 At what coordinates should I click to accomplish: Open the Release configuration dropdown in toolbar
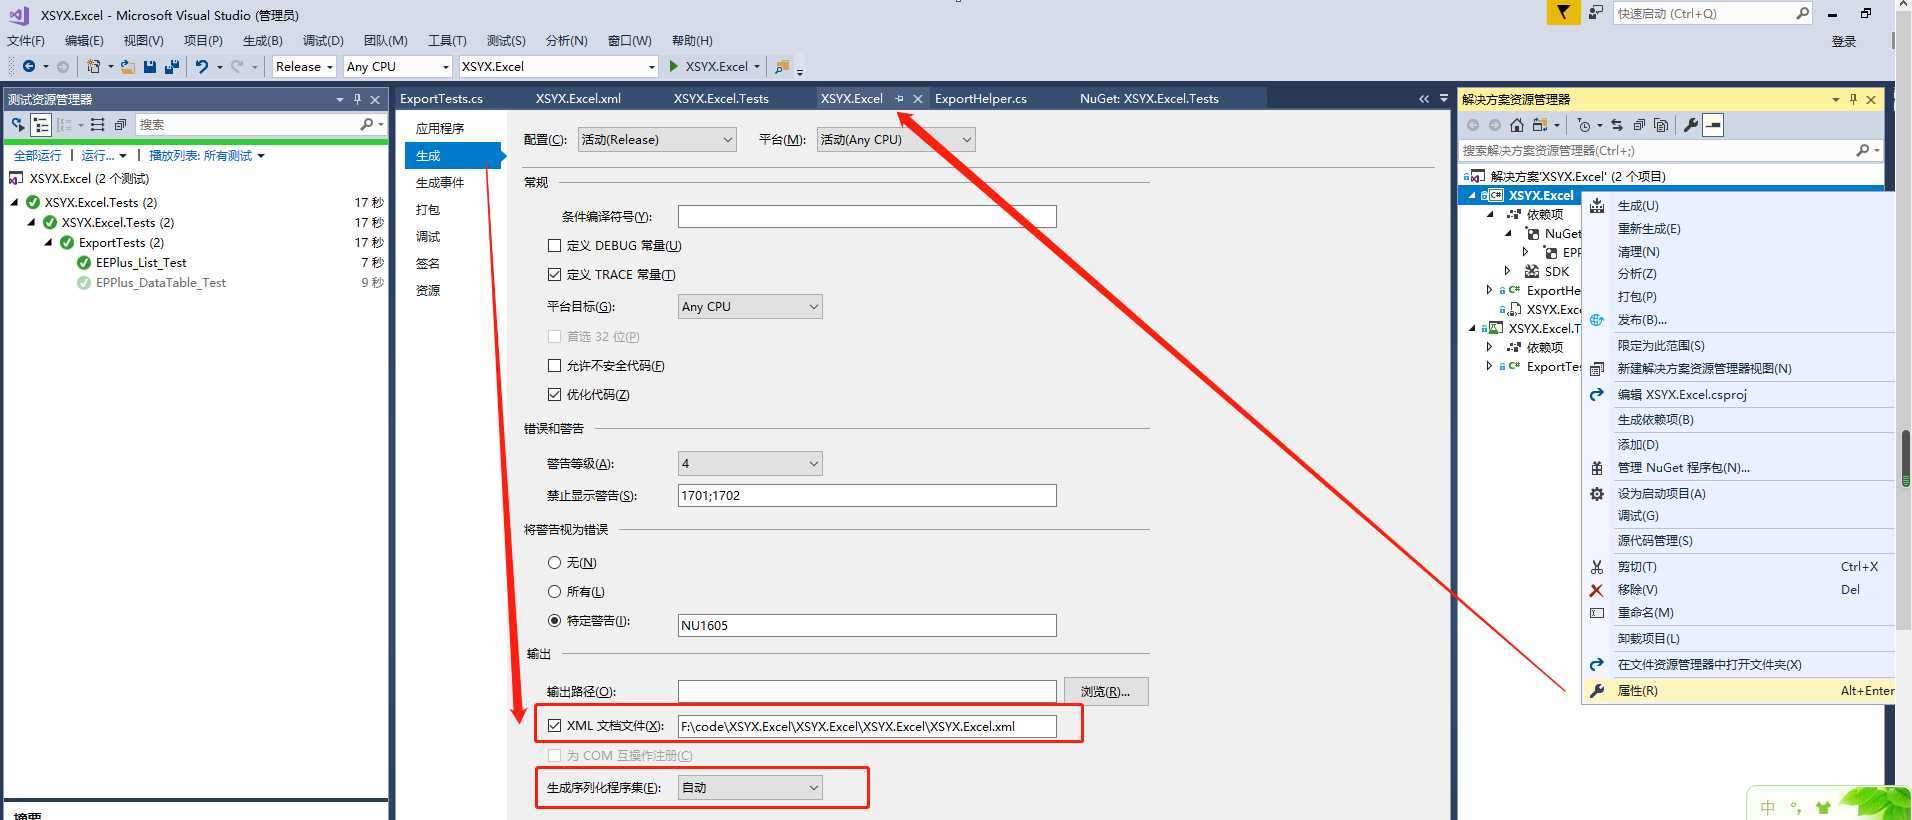tap(304, 66)
